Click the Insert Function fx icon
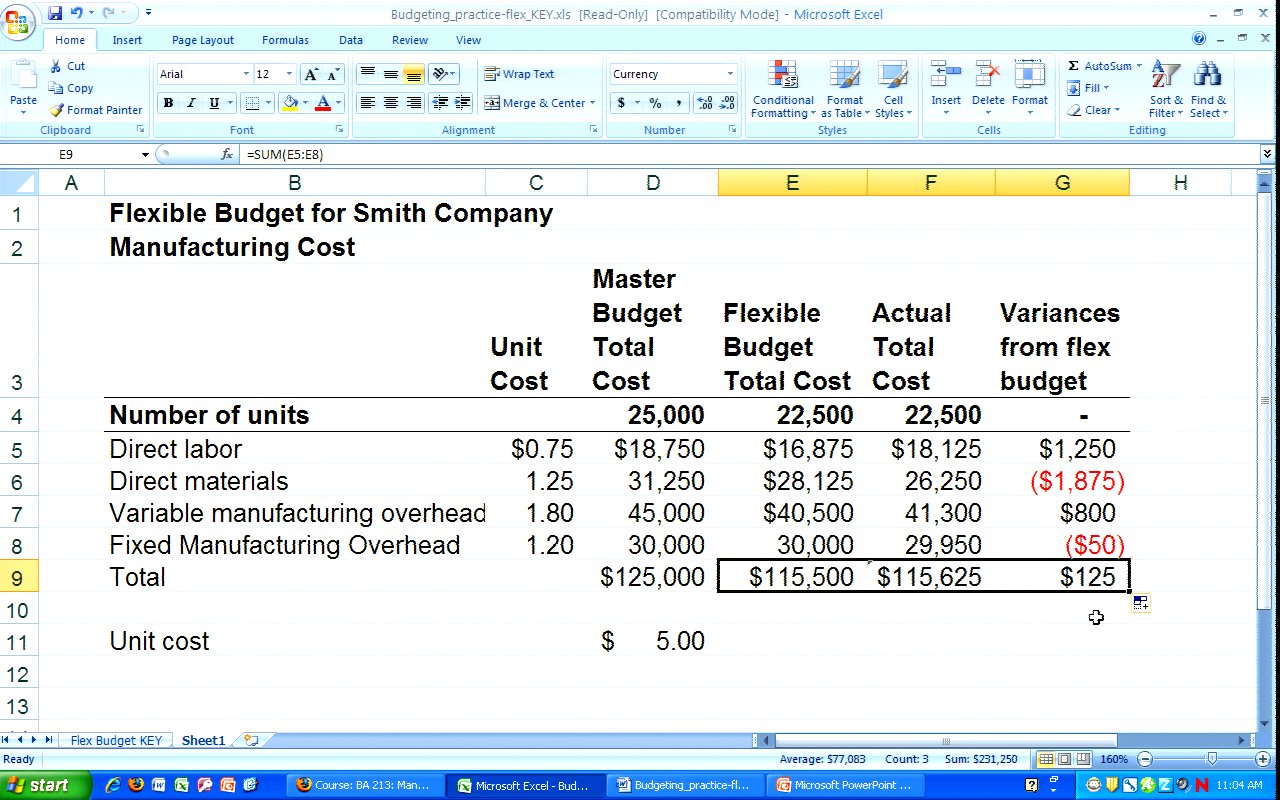 [227, 154]
